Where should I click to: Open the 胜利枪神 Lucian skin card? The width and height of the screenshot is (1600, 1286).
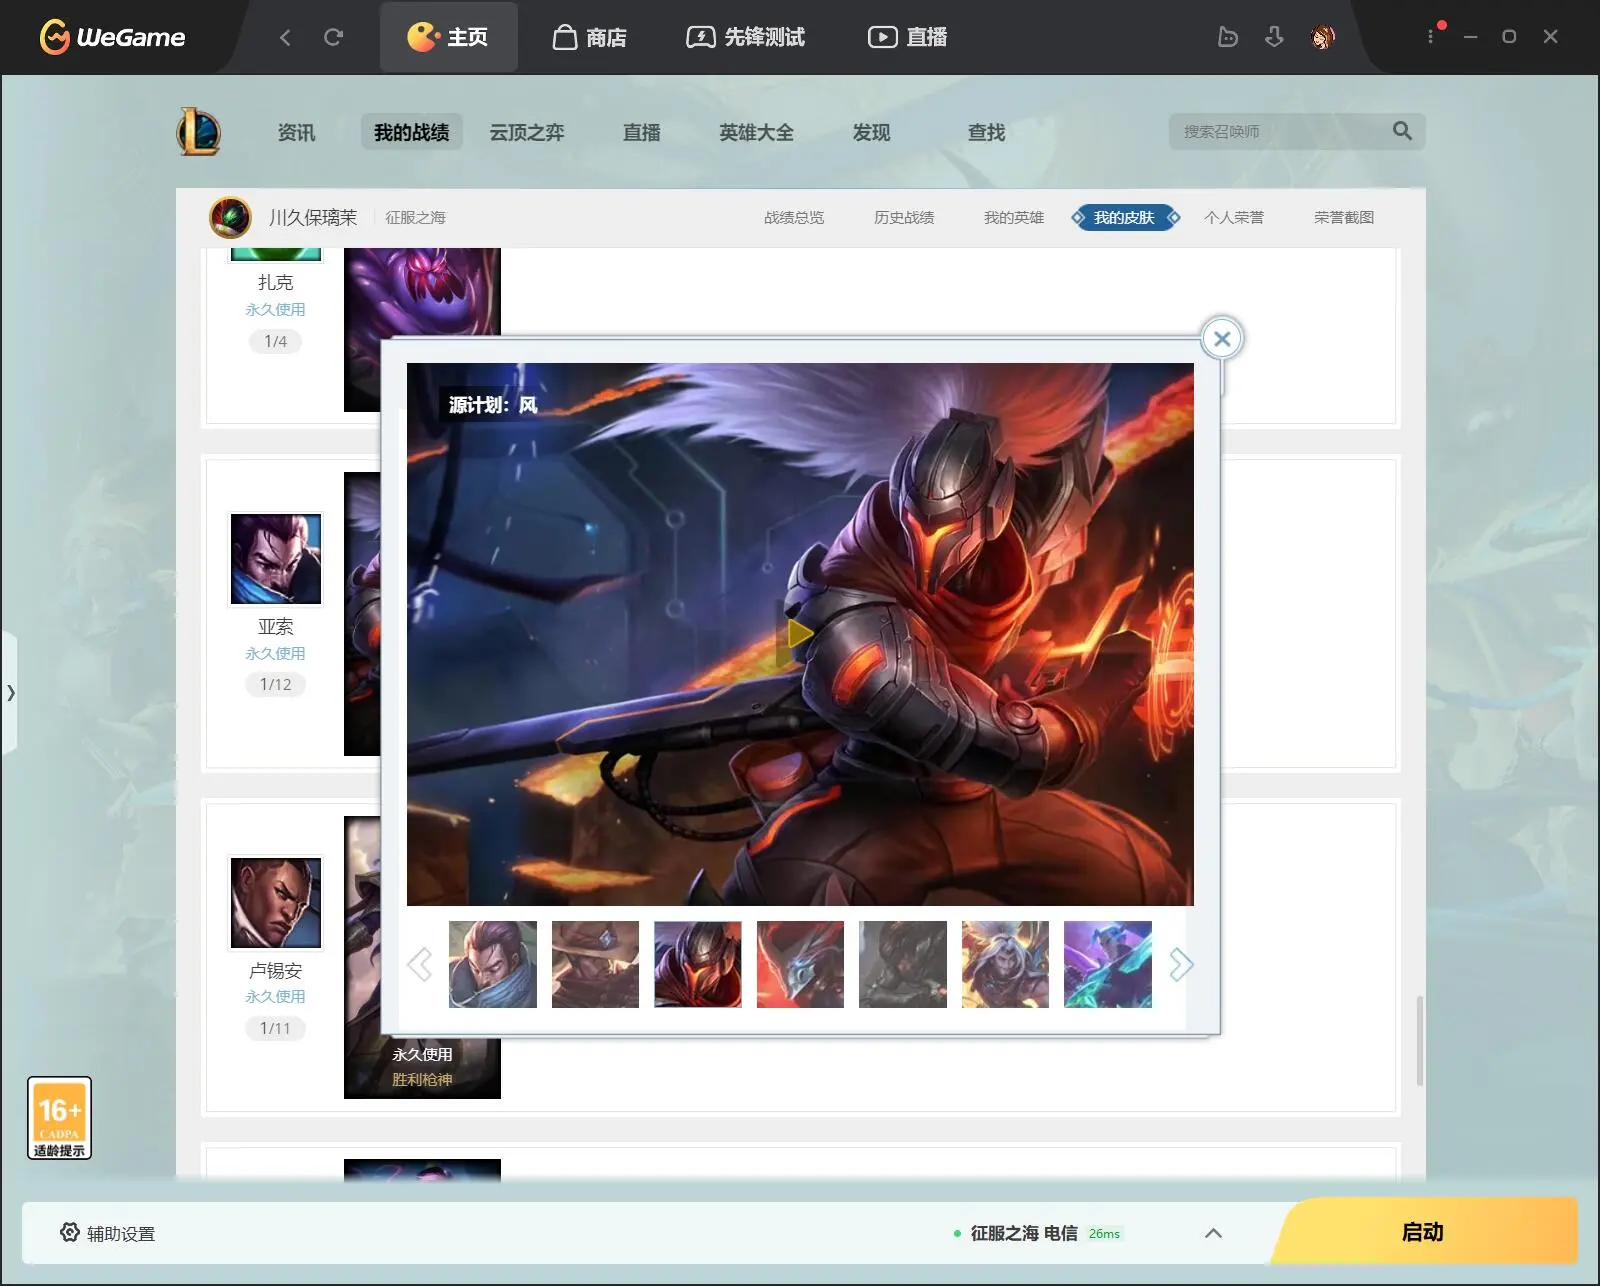422,1067
